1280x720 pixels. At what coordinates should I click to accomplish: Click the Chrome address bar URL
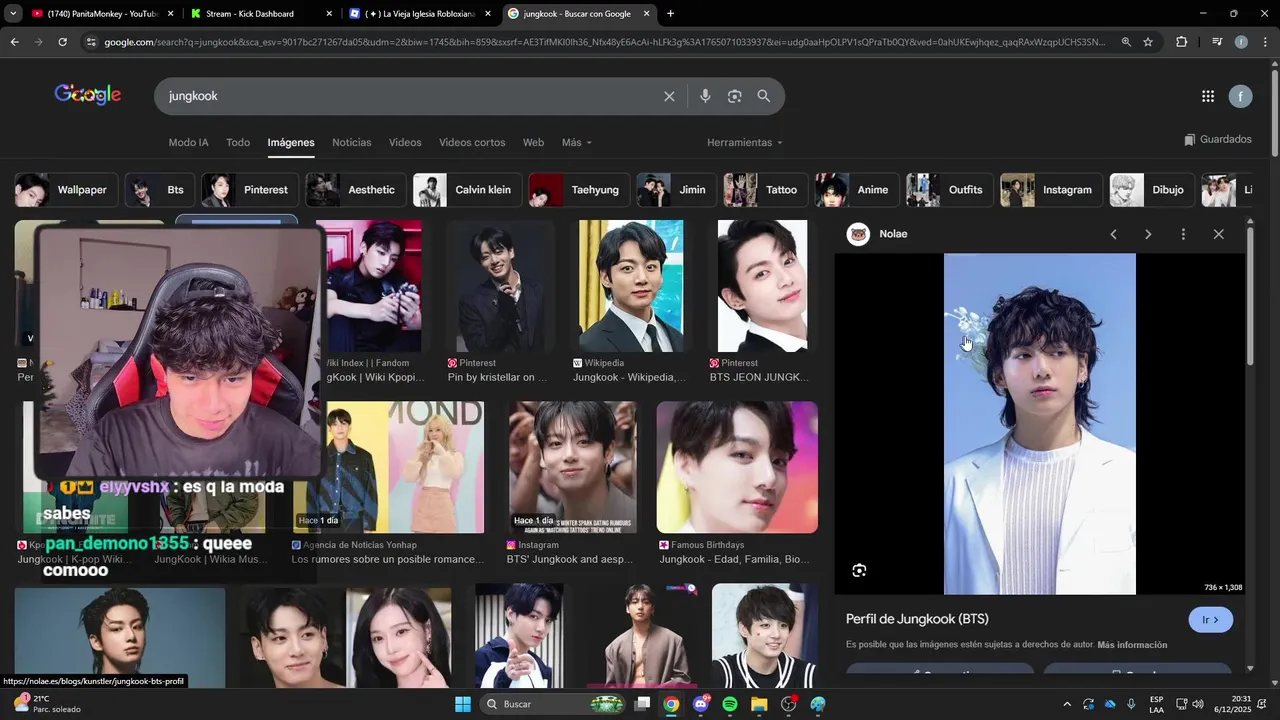point(604,42)
